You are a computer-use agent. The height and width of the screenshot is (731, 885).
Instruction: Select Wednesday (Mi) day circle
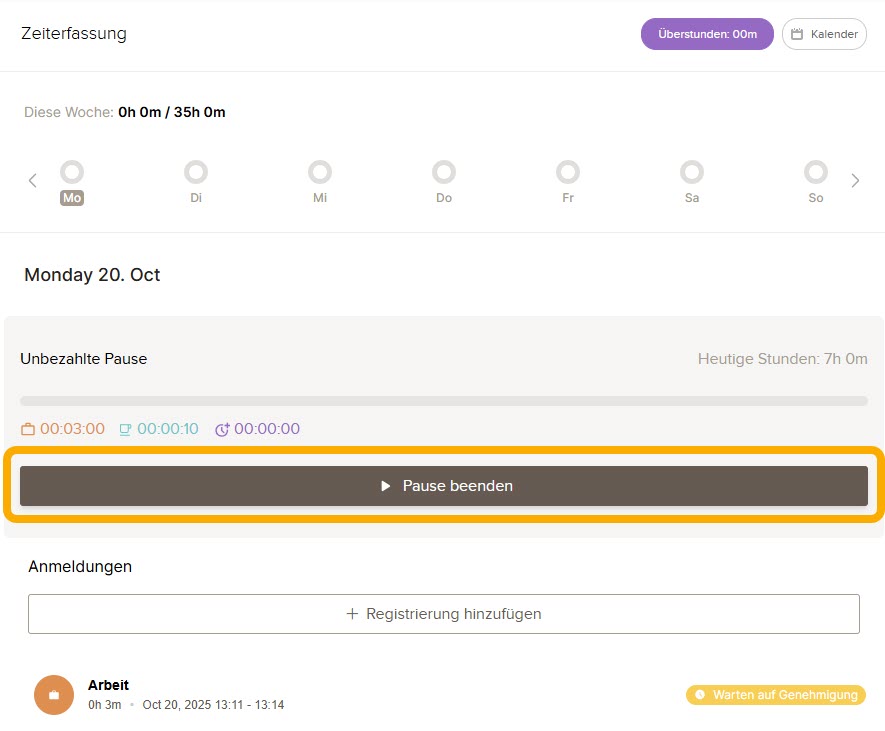tap(320, 172)
